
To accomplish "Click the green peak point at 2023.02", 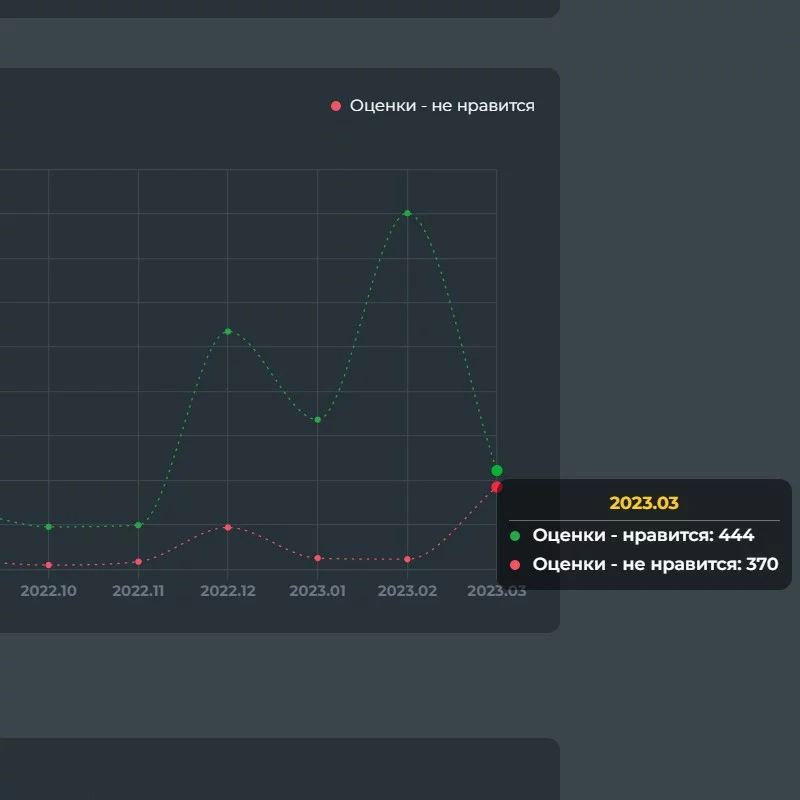I will pyautogui.click(x=407, y=213).
